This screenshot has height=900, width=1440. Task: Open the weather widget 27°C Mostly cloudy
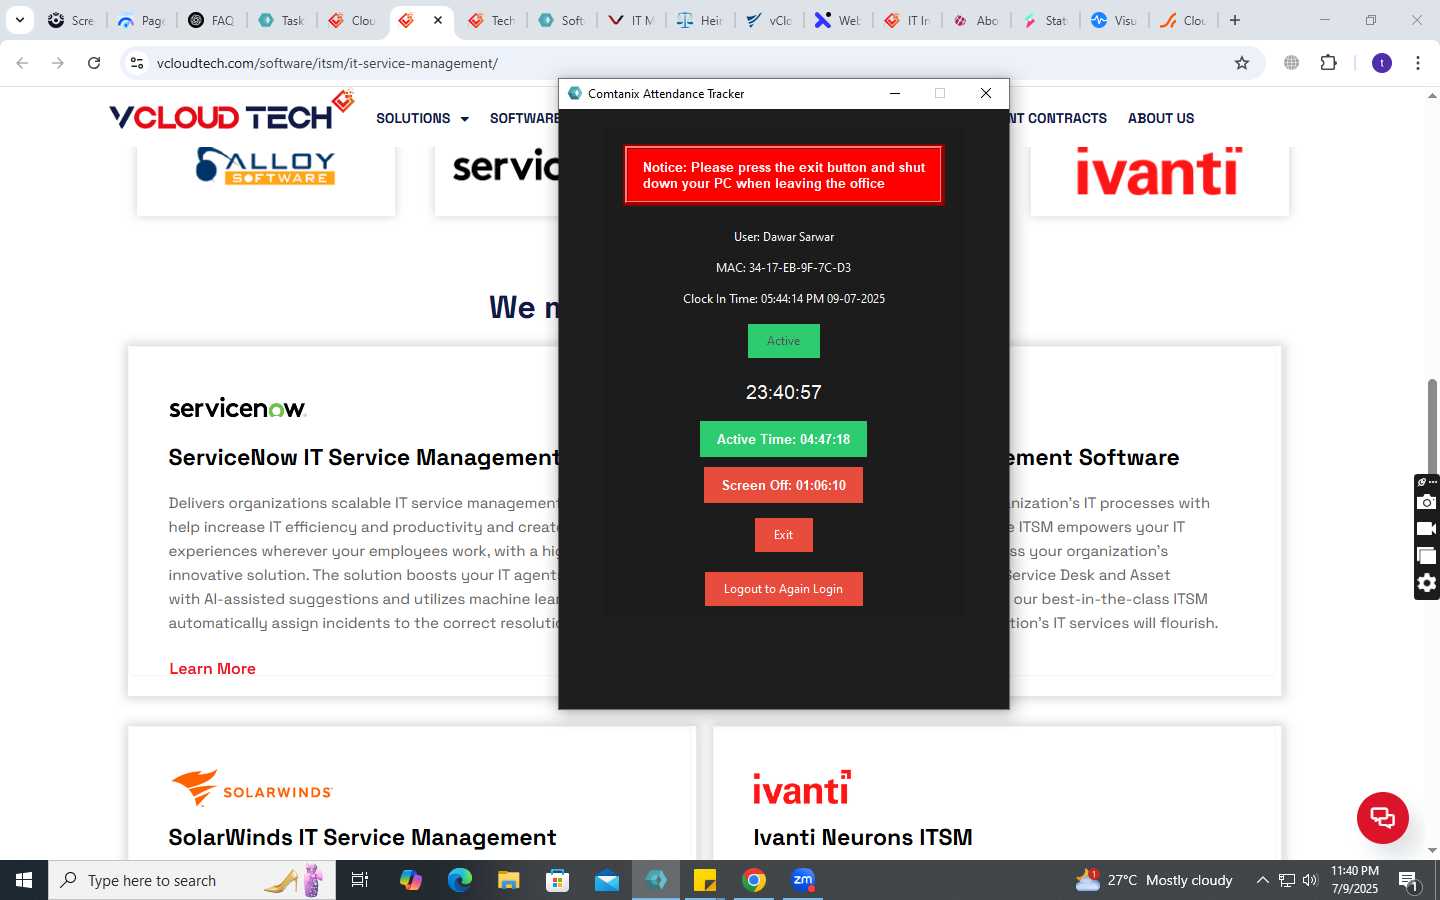point(1154,880)
